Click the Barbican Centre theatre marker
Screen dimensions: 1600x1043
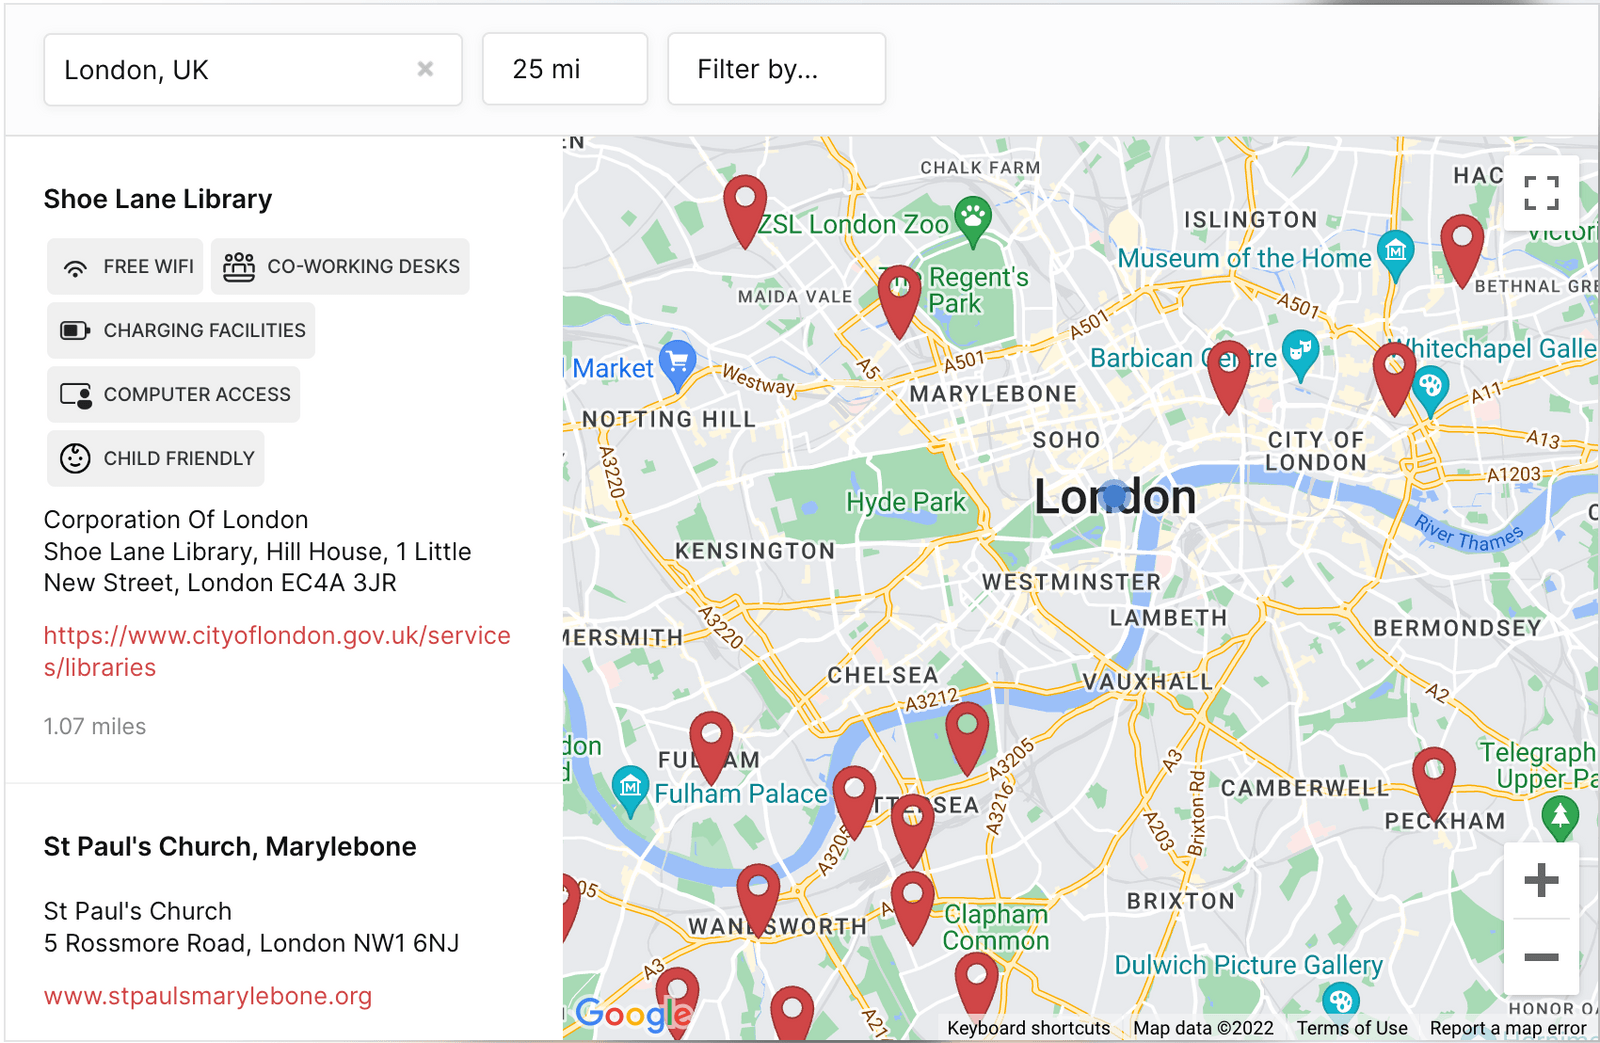(x=1300, y=351)
